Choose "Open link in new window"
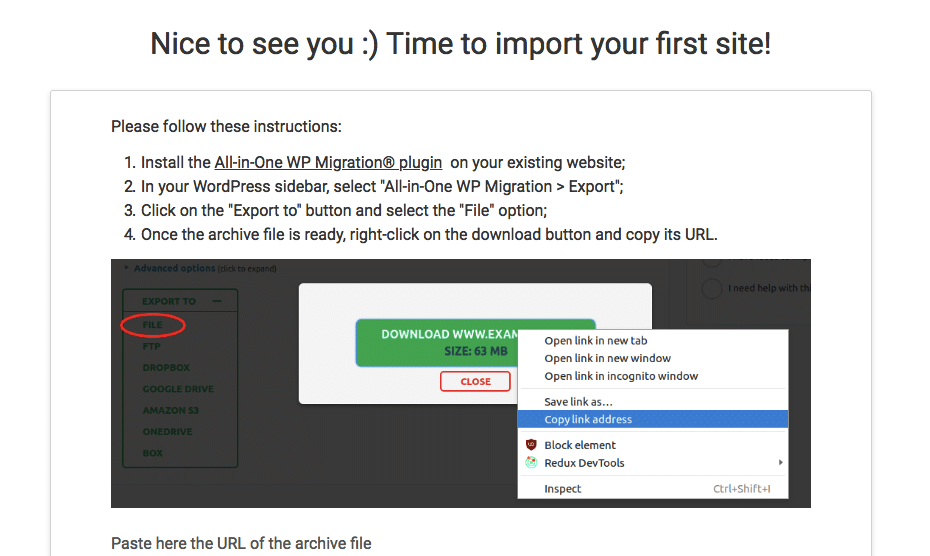This screenshot has height=556, width=930. [x=607, y=358]
